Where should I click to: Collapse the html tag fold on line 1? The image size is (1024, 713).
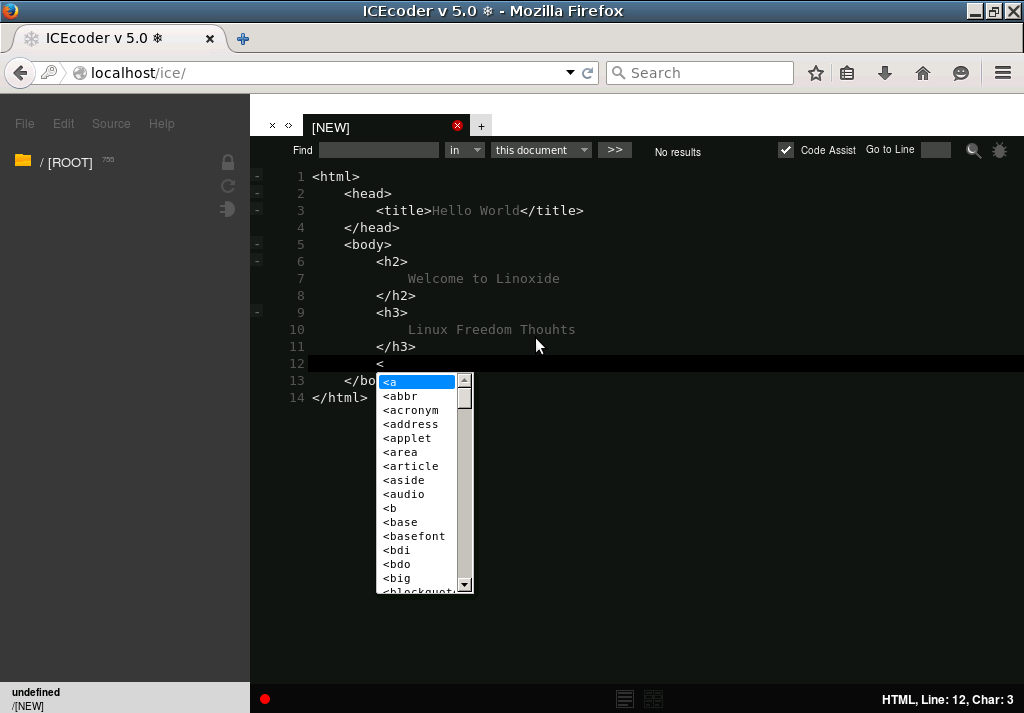(x=257, y=176)
